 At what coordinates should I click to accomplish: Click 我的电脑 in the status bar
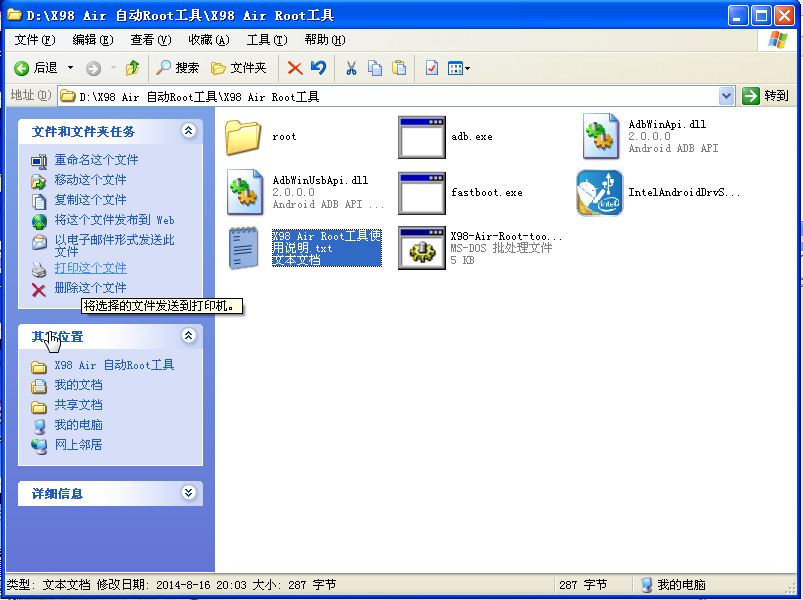pyautogui.click(x=673, y=585)
